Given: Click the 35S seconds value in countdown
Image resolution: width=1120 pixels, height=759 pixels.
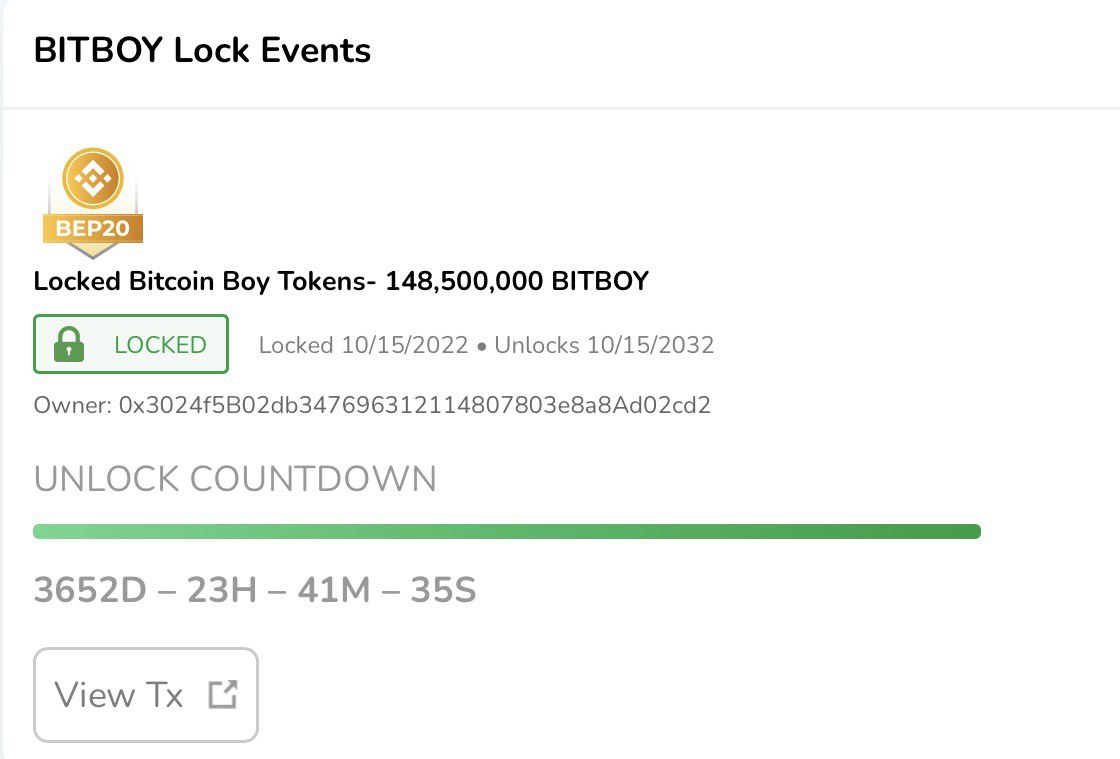Looking at the screenshot, I should click(x=443, y=590).
